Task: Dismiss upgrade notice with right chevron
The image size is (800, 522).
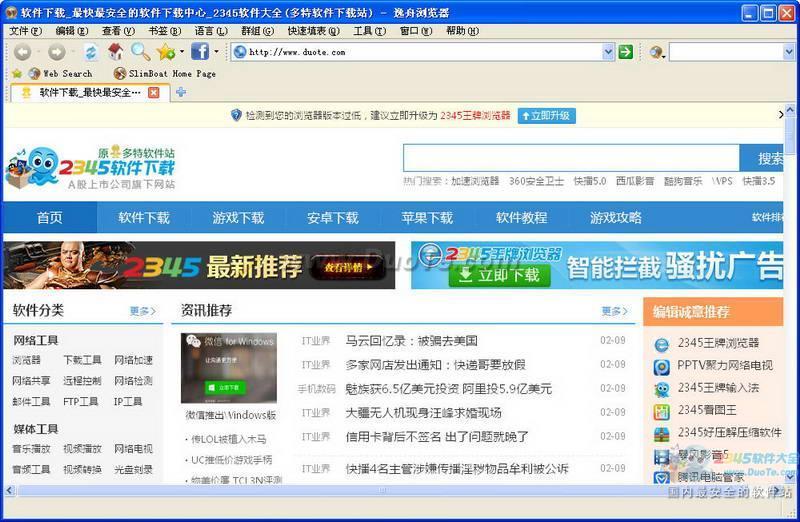Action: [x=780, y=115]
